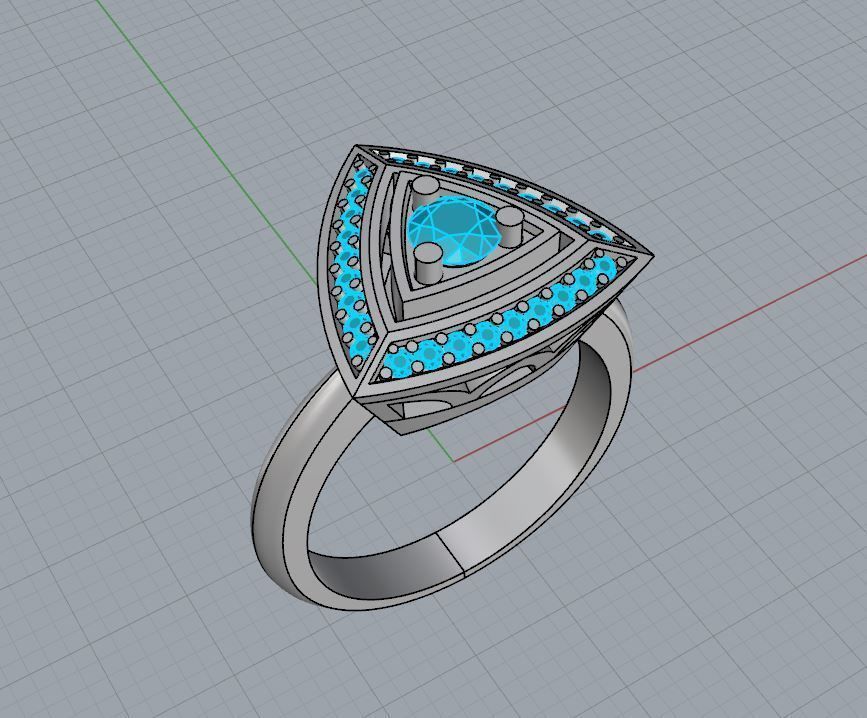Pick the prong right of center gemstone

tap(510, 227)
